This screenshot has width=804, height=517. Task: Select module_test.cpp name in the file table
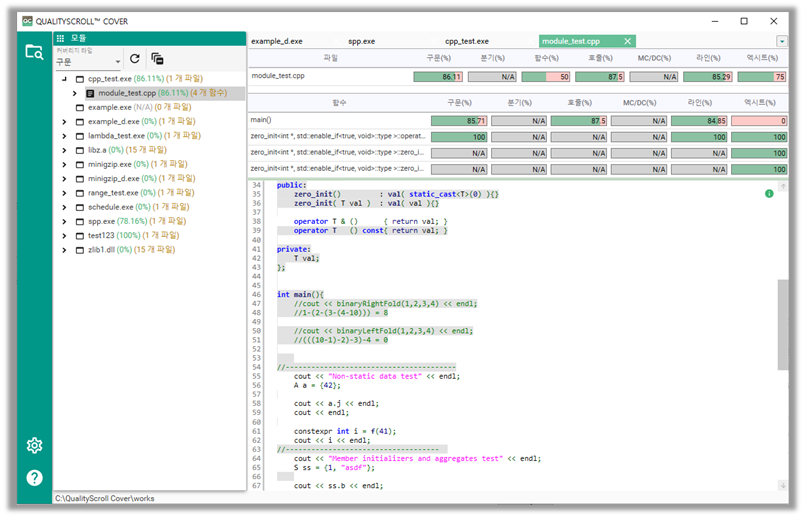click(278, 76)
